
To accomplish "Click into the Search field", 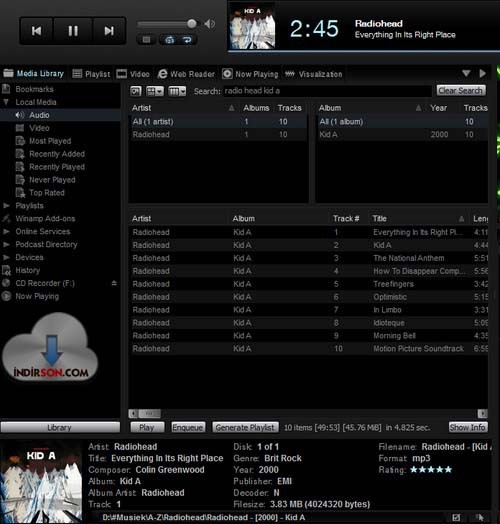I will [x=328, y=91].
